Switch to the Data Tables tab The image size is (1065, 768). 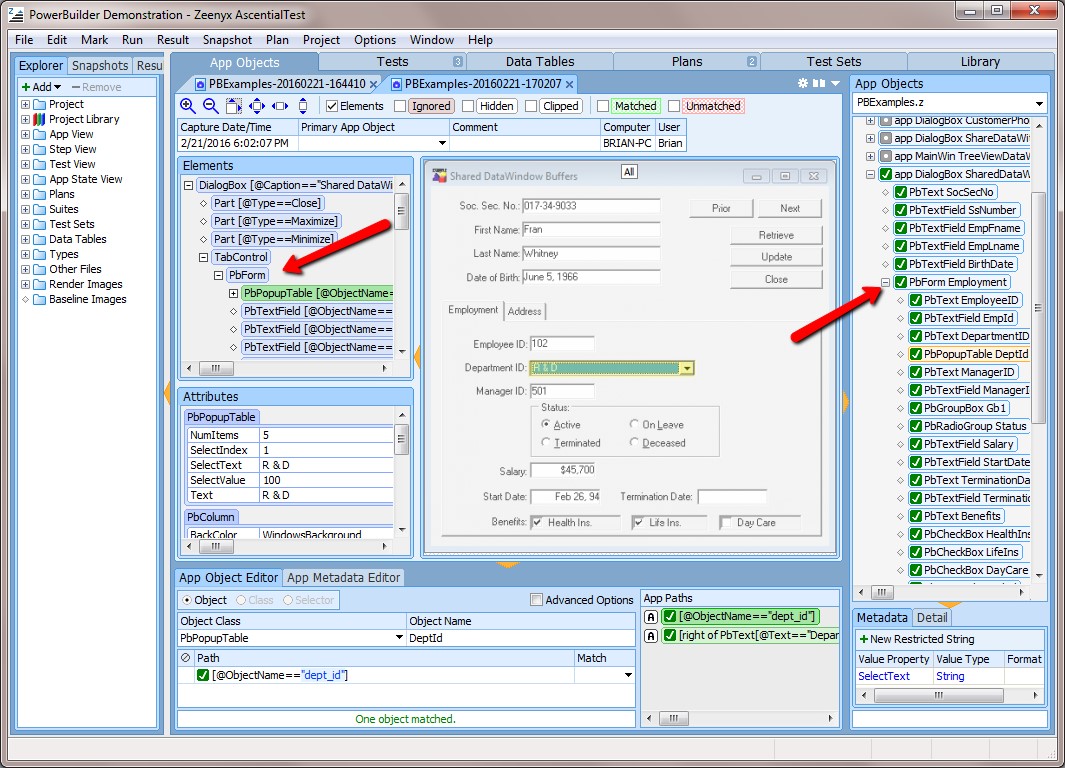click(x=540, y=62)
